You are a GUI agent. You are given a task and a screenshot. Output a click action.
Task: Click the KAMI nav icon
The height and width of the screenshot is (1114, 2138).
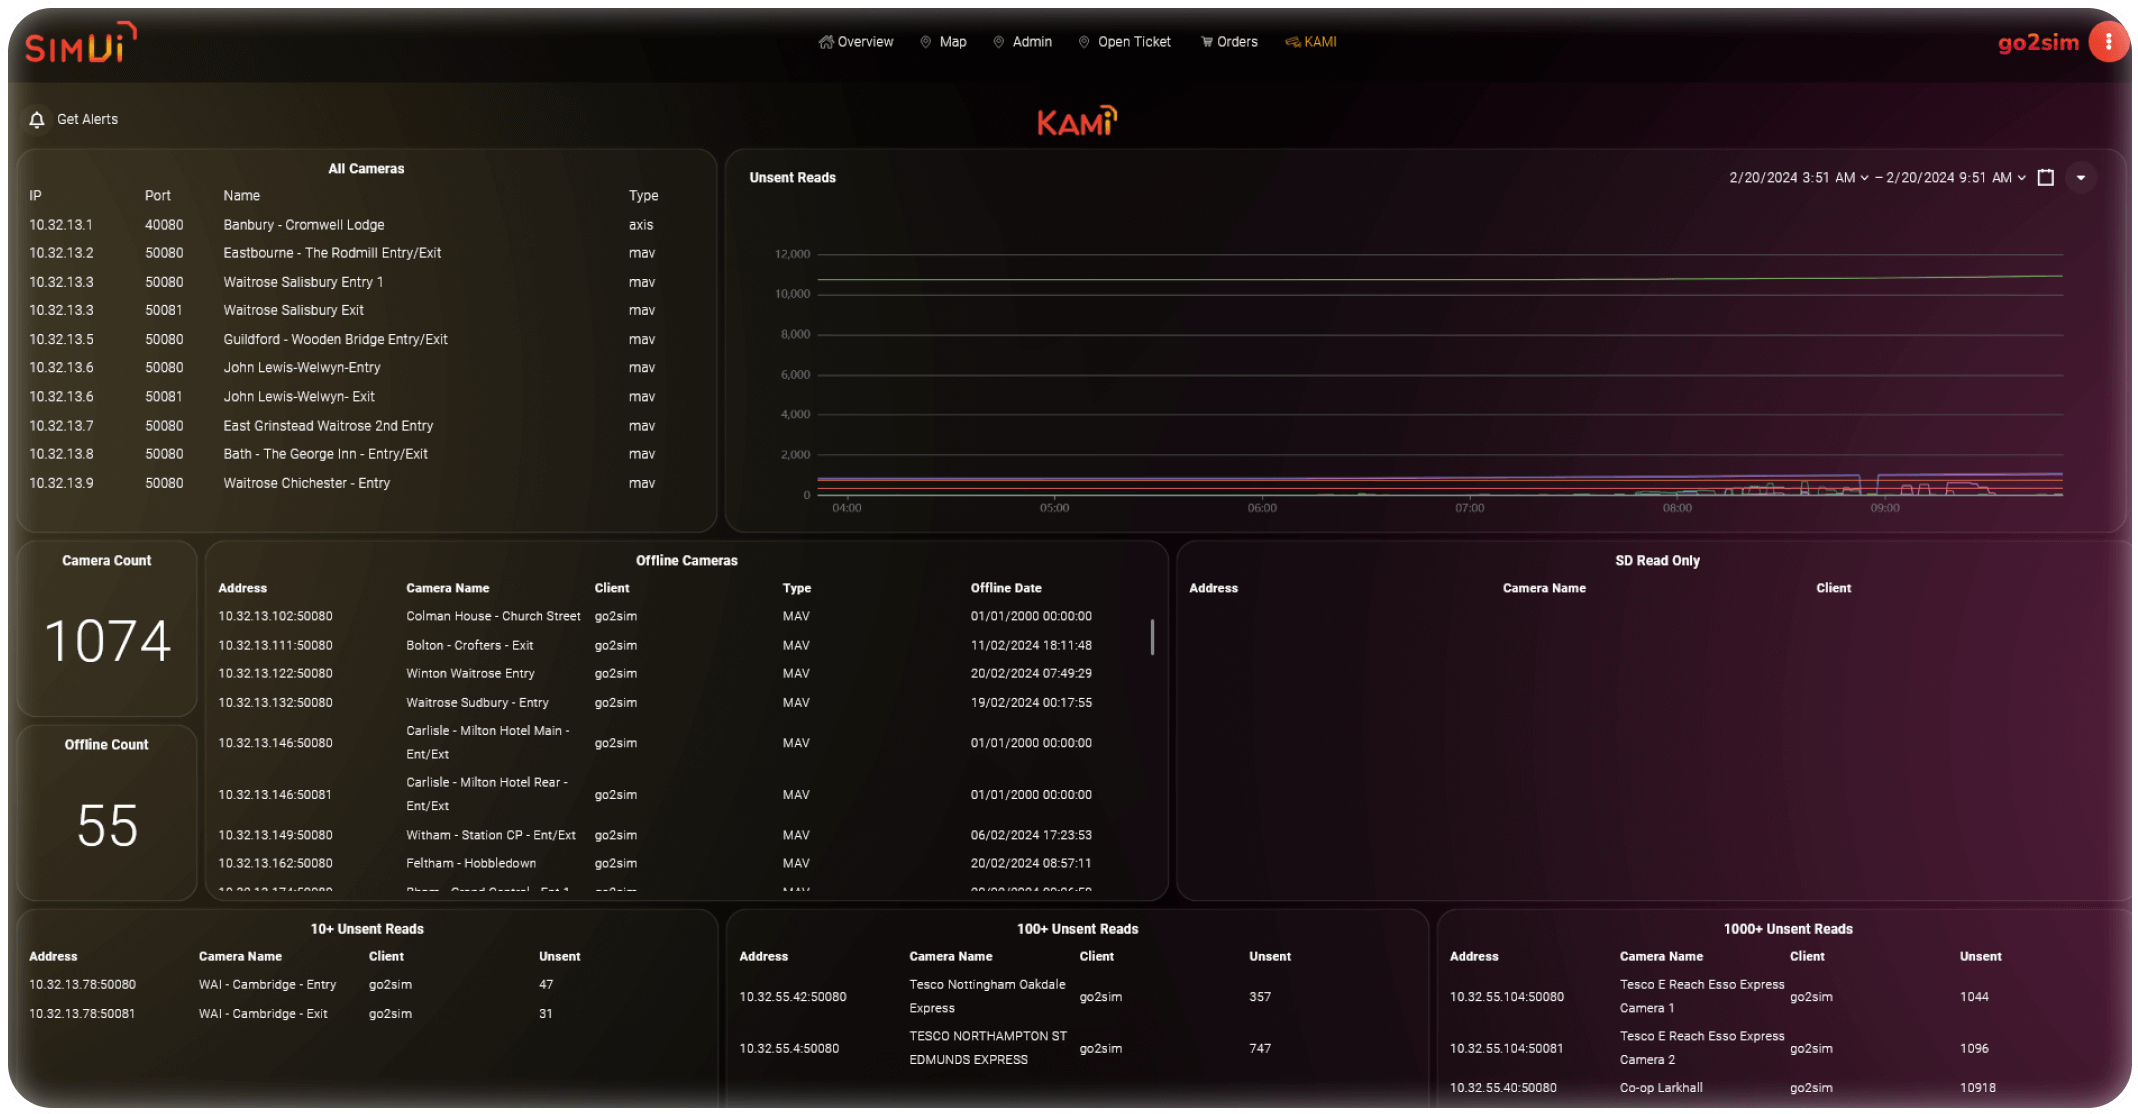tap(1293, 42)
